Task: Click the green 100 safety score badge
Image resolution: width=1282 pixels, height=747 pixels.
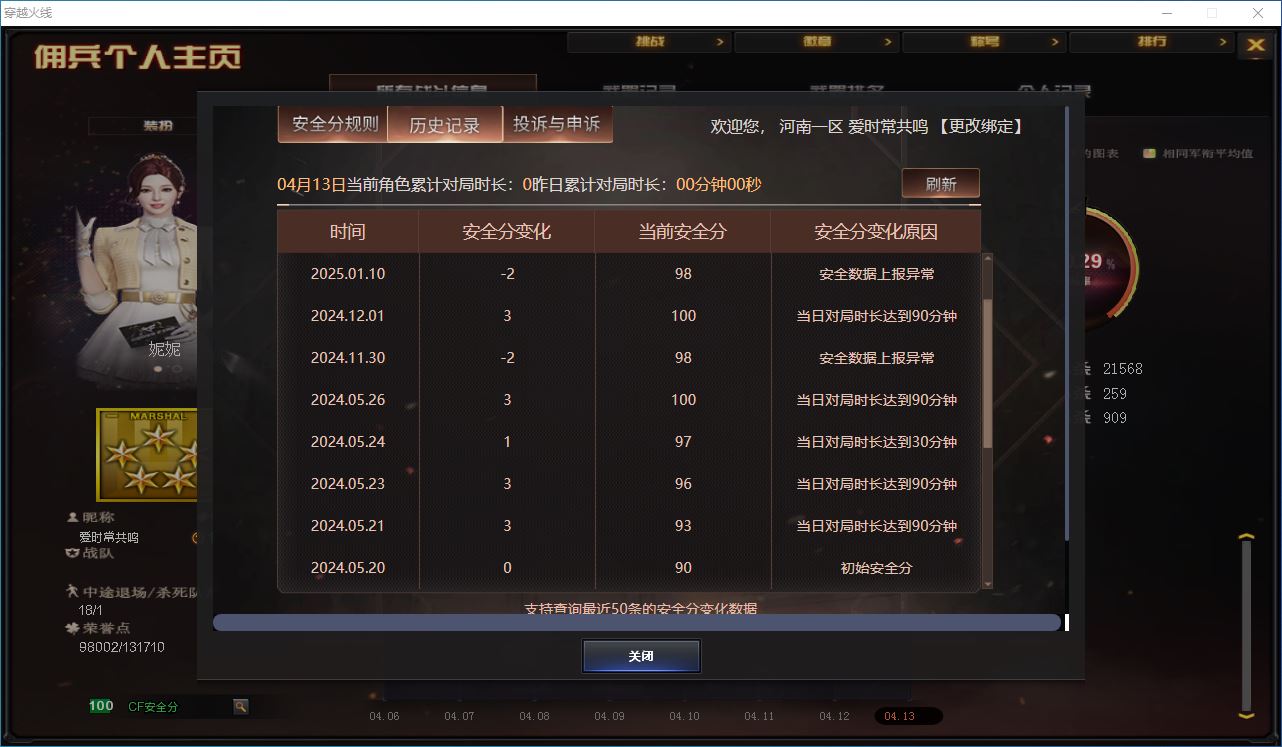Action: [101, 706]
